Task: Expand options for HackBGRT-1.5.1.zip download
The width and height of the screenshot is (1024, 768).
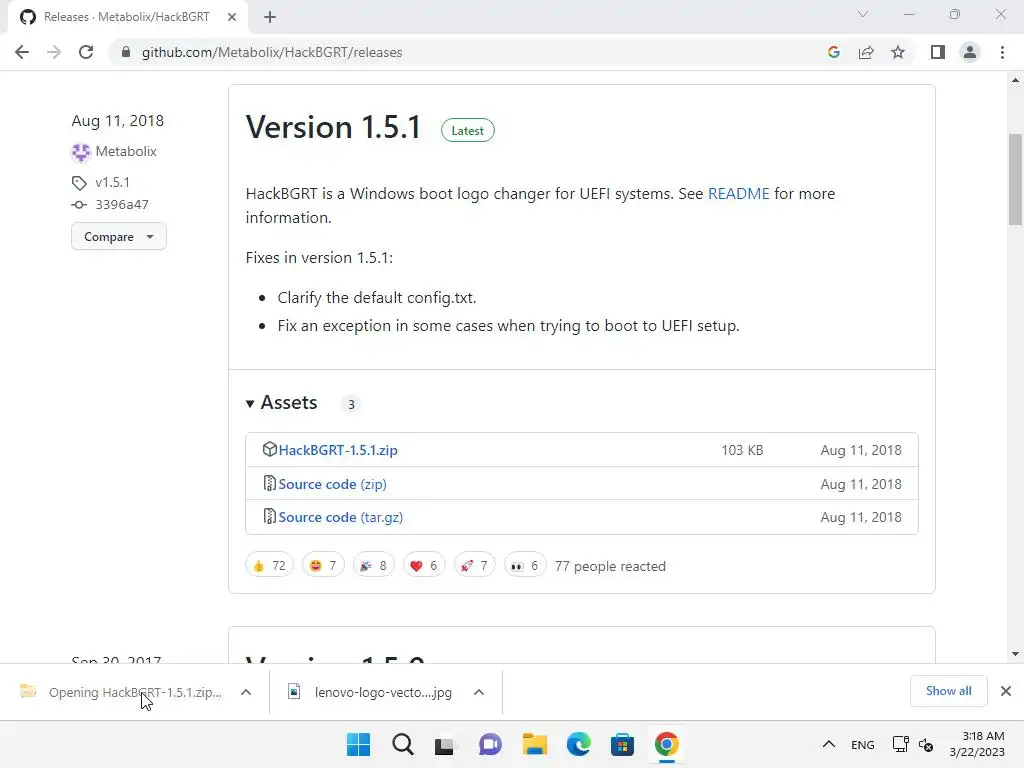Action: tap(246, 692)
